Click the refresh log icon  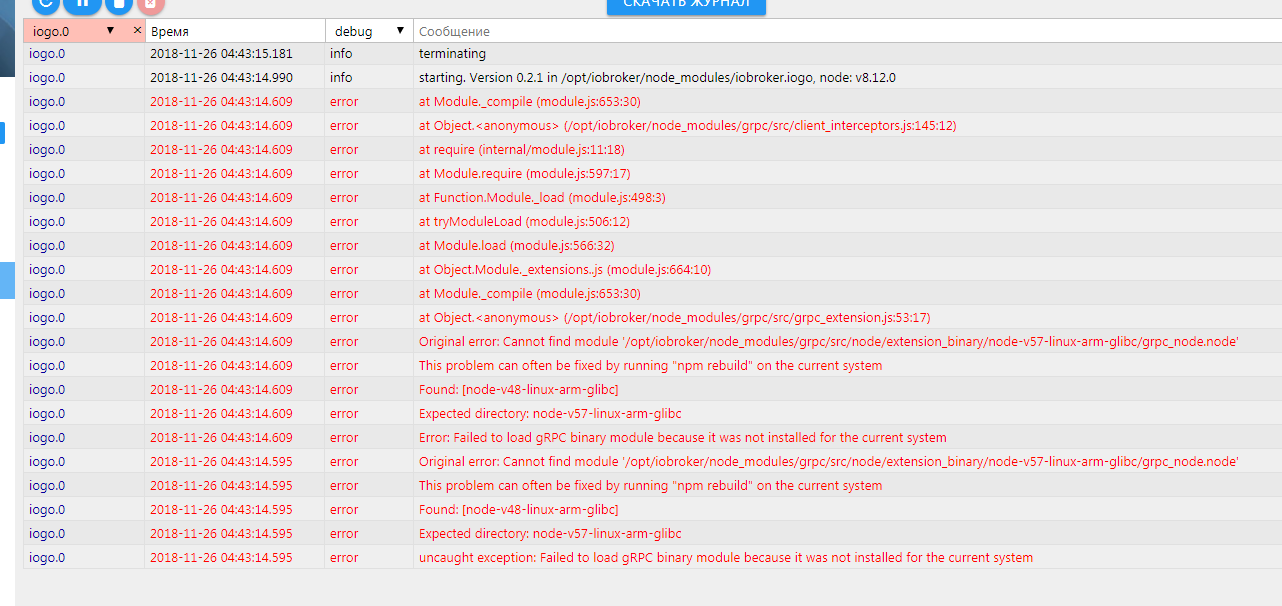coord(46,4)
